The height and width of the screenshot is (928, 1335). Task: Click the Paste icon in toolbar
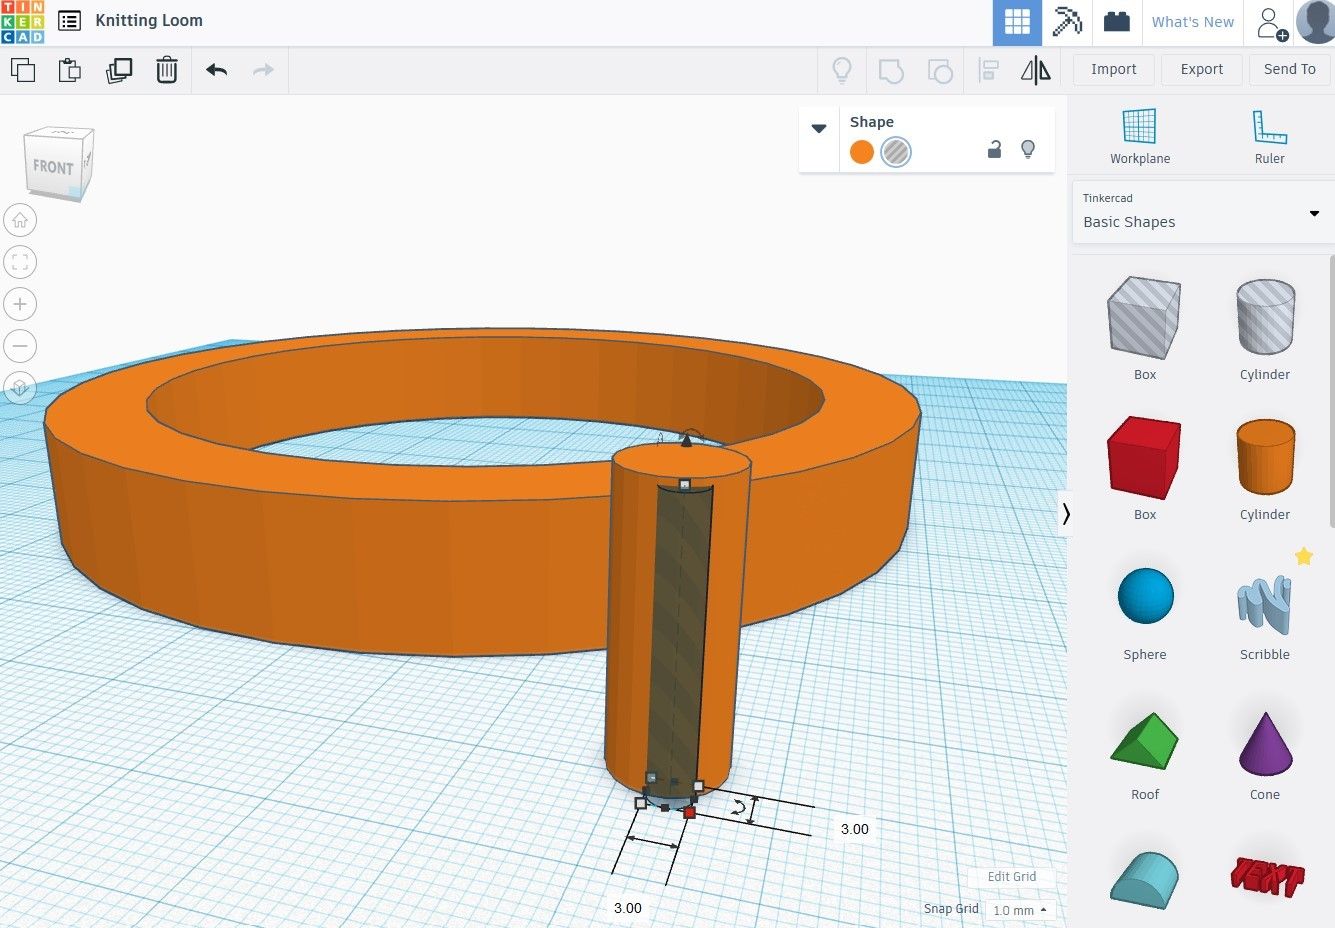[69, 70]
